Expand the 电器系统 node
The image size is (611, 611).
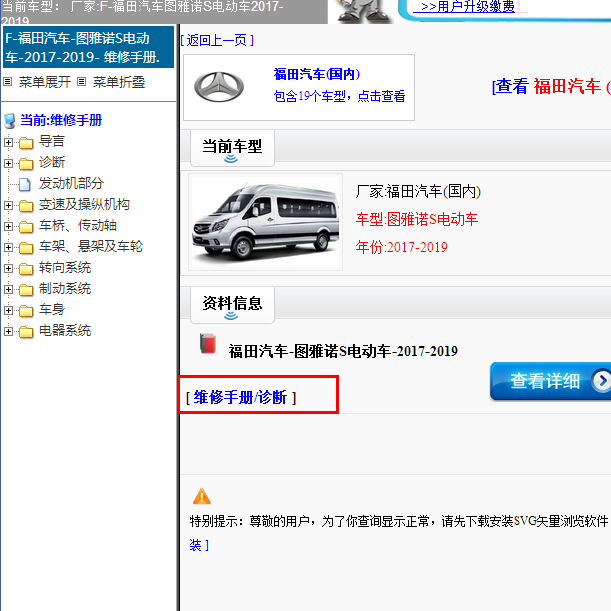click(8, 332)
